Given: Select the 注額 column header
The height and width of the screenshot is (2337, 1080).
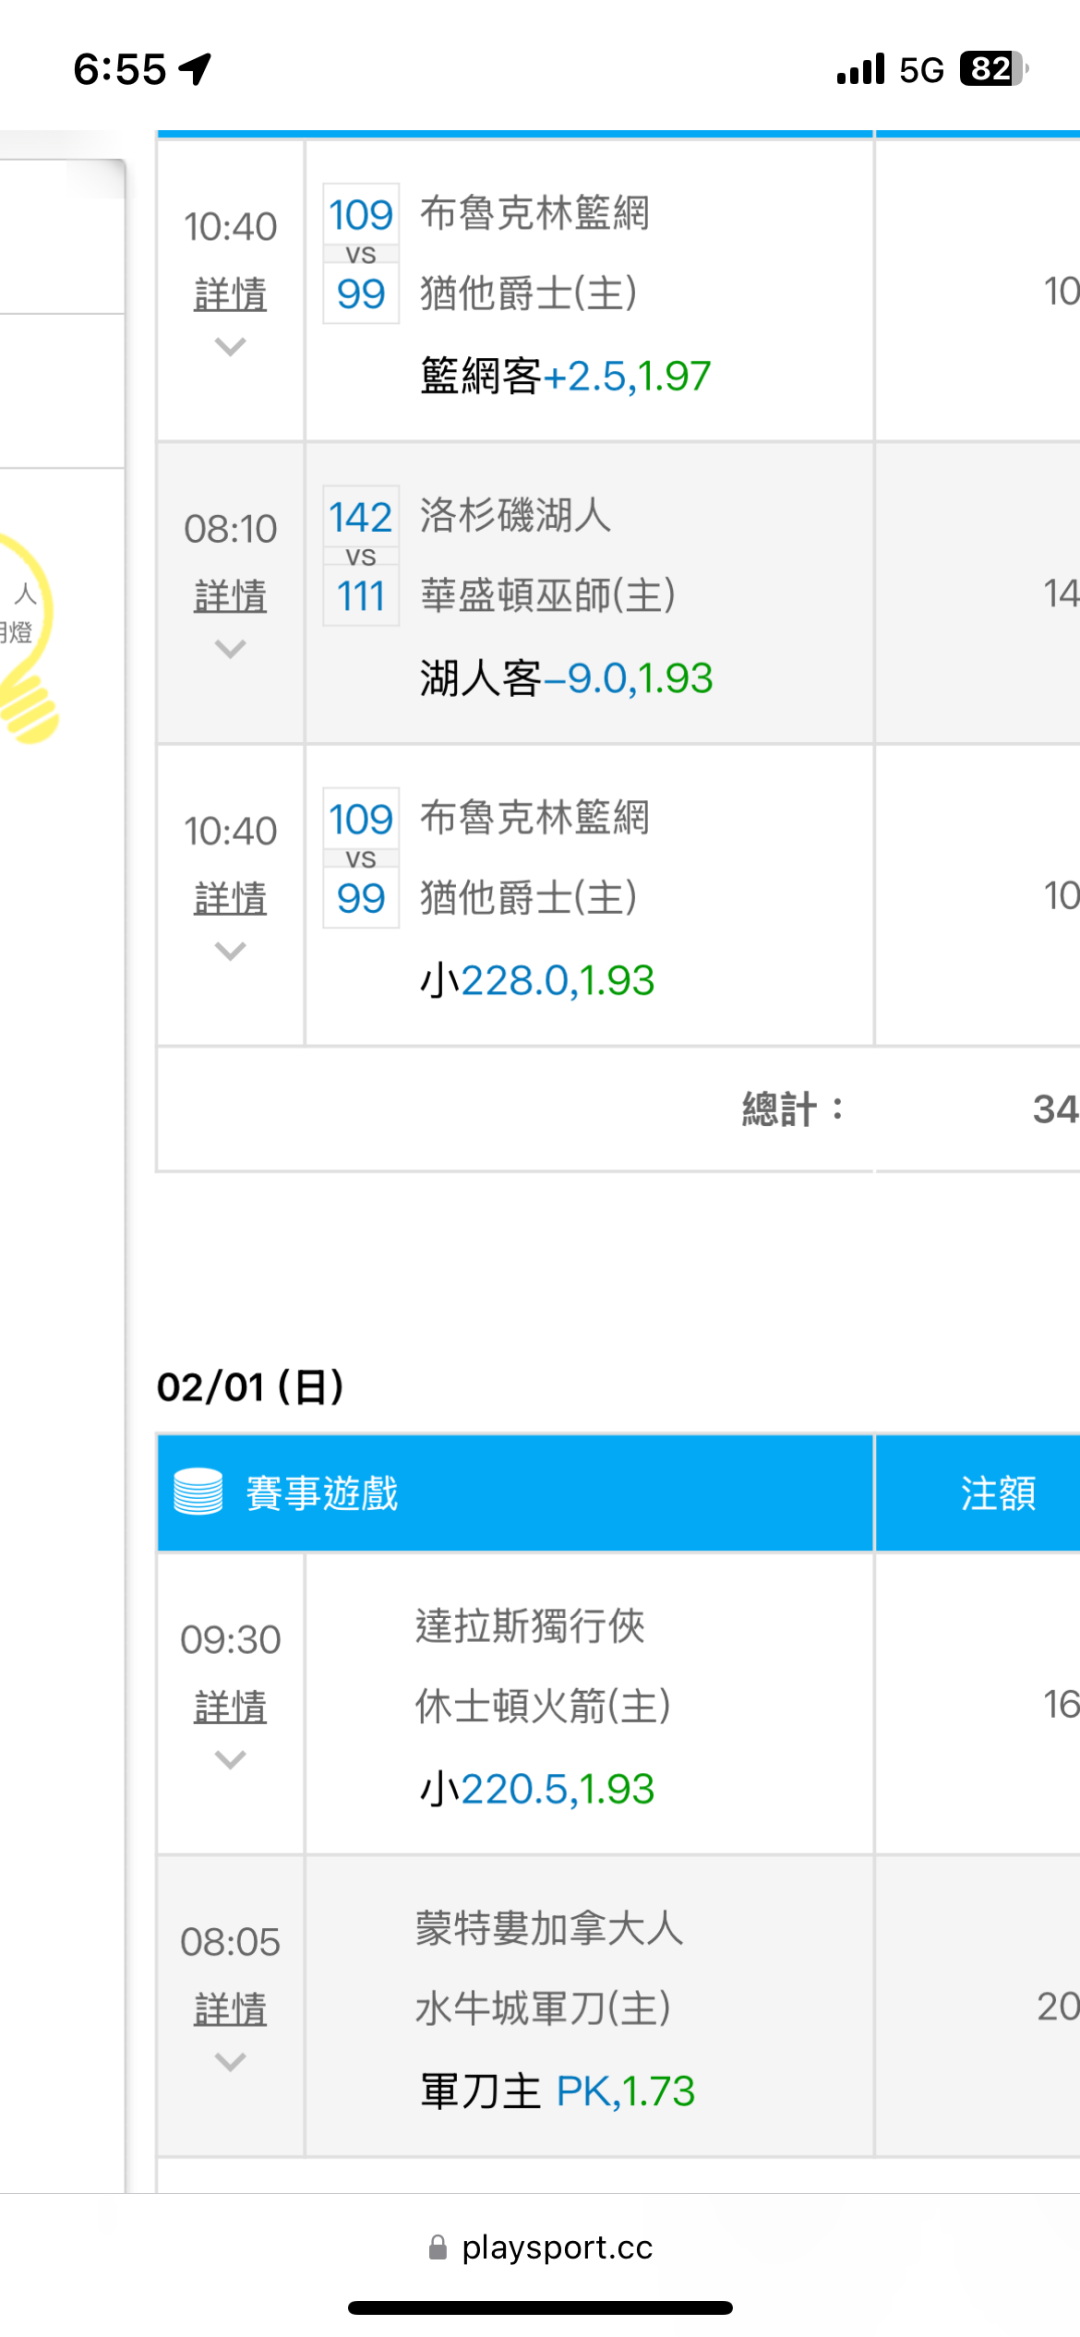Looking at the screenshot, I should point(997,1492).
